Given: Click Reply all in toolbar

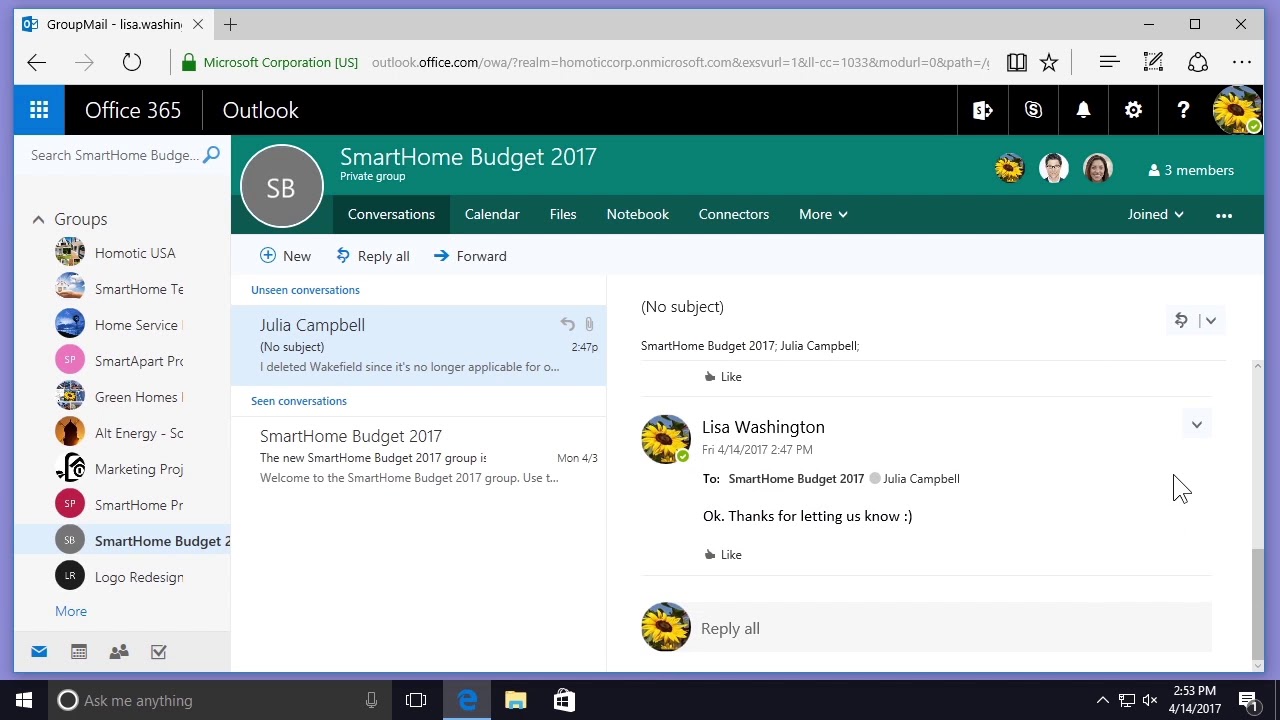Looking at the screenshot, I should [373, 256].
